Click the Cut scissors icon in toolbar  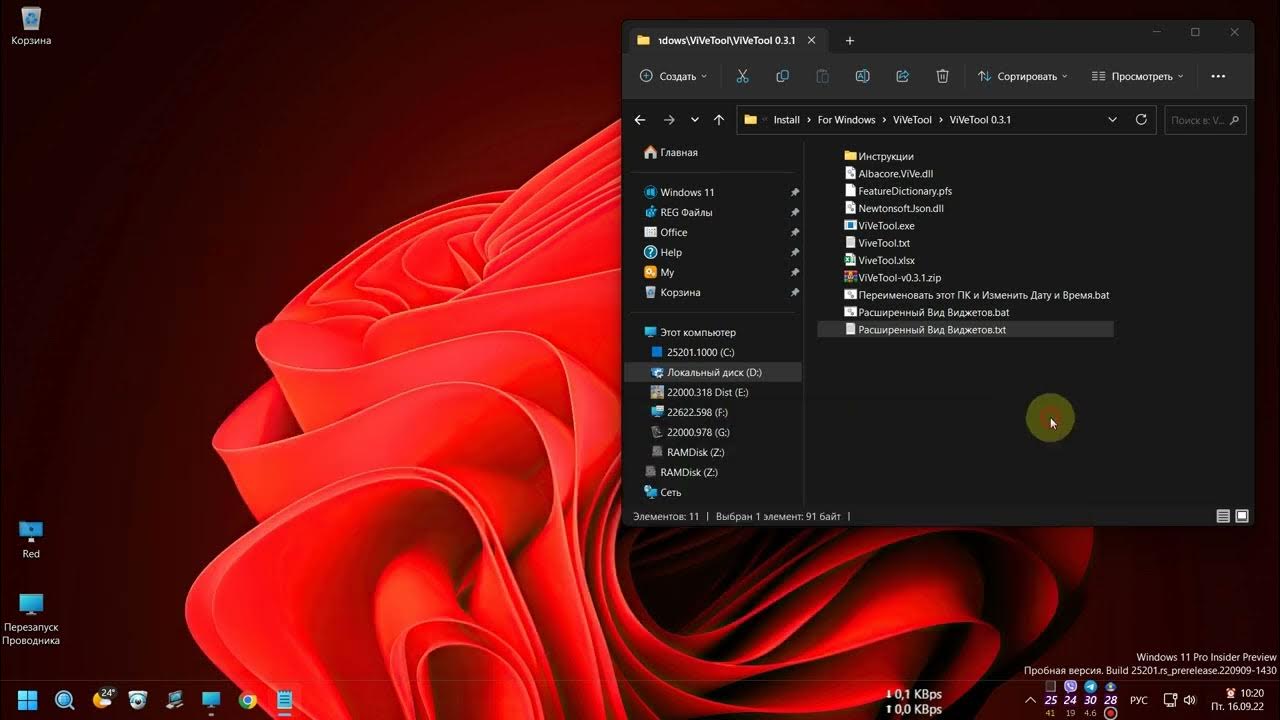pyautogui.click(x=742, y=76)
